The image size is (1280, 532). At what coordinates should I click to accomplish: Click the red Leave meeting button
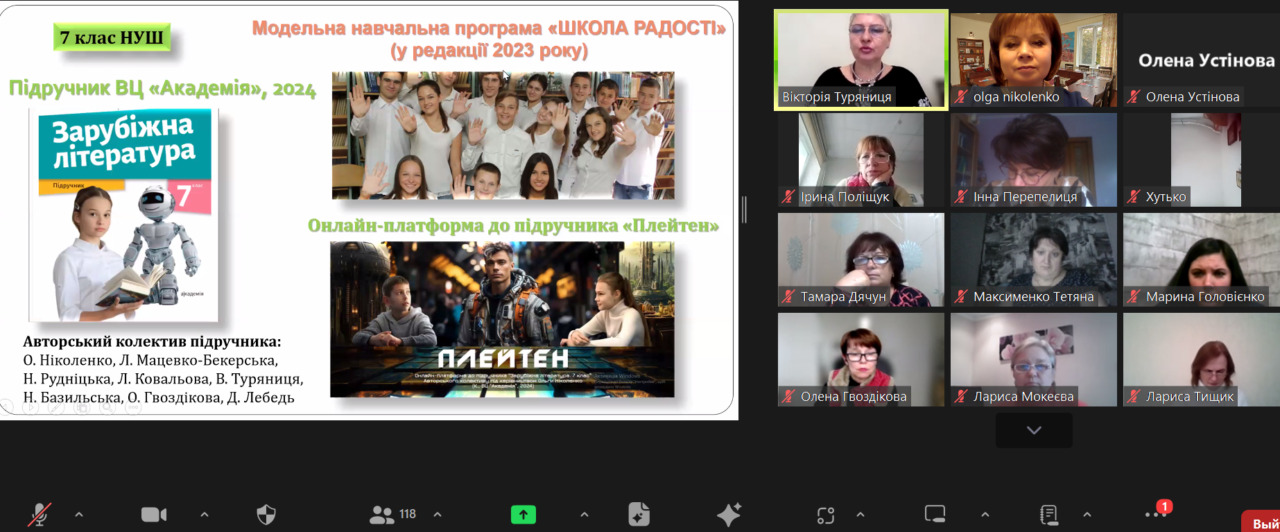click(1260, 522)
